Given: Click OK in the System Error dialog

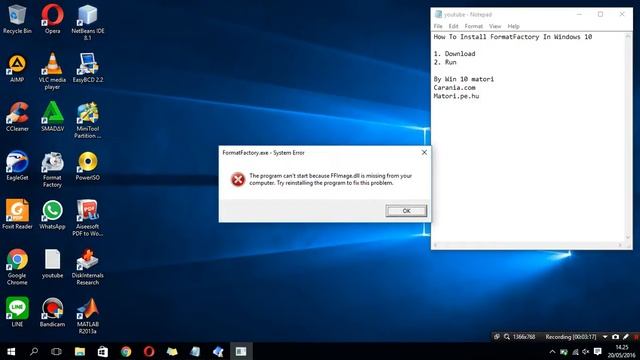Looking at the screenshot, I should click(x=406, y=211).
